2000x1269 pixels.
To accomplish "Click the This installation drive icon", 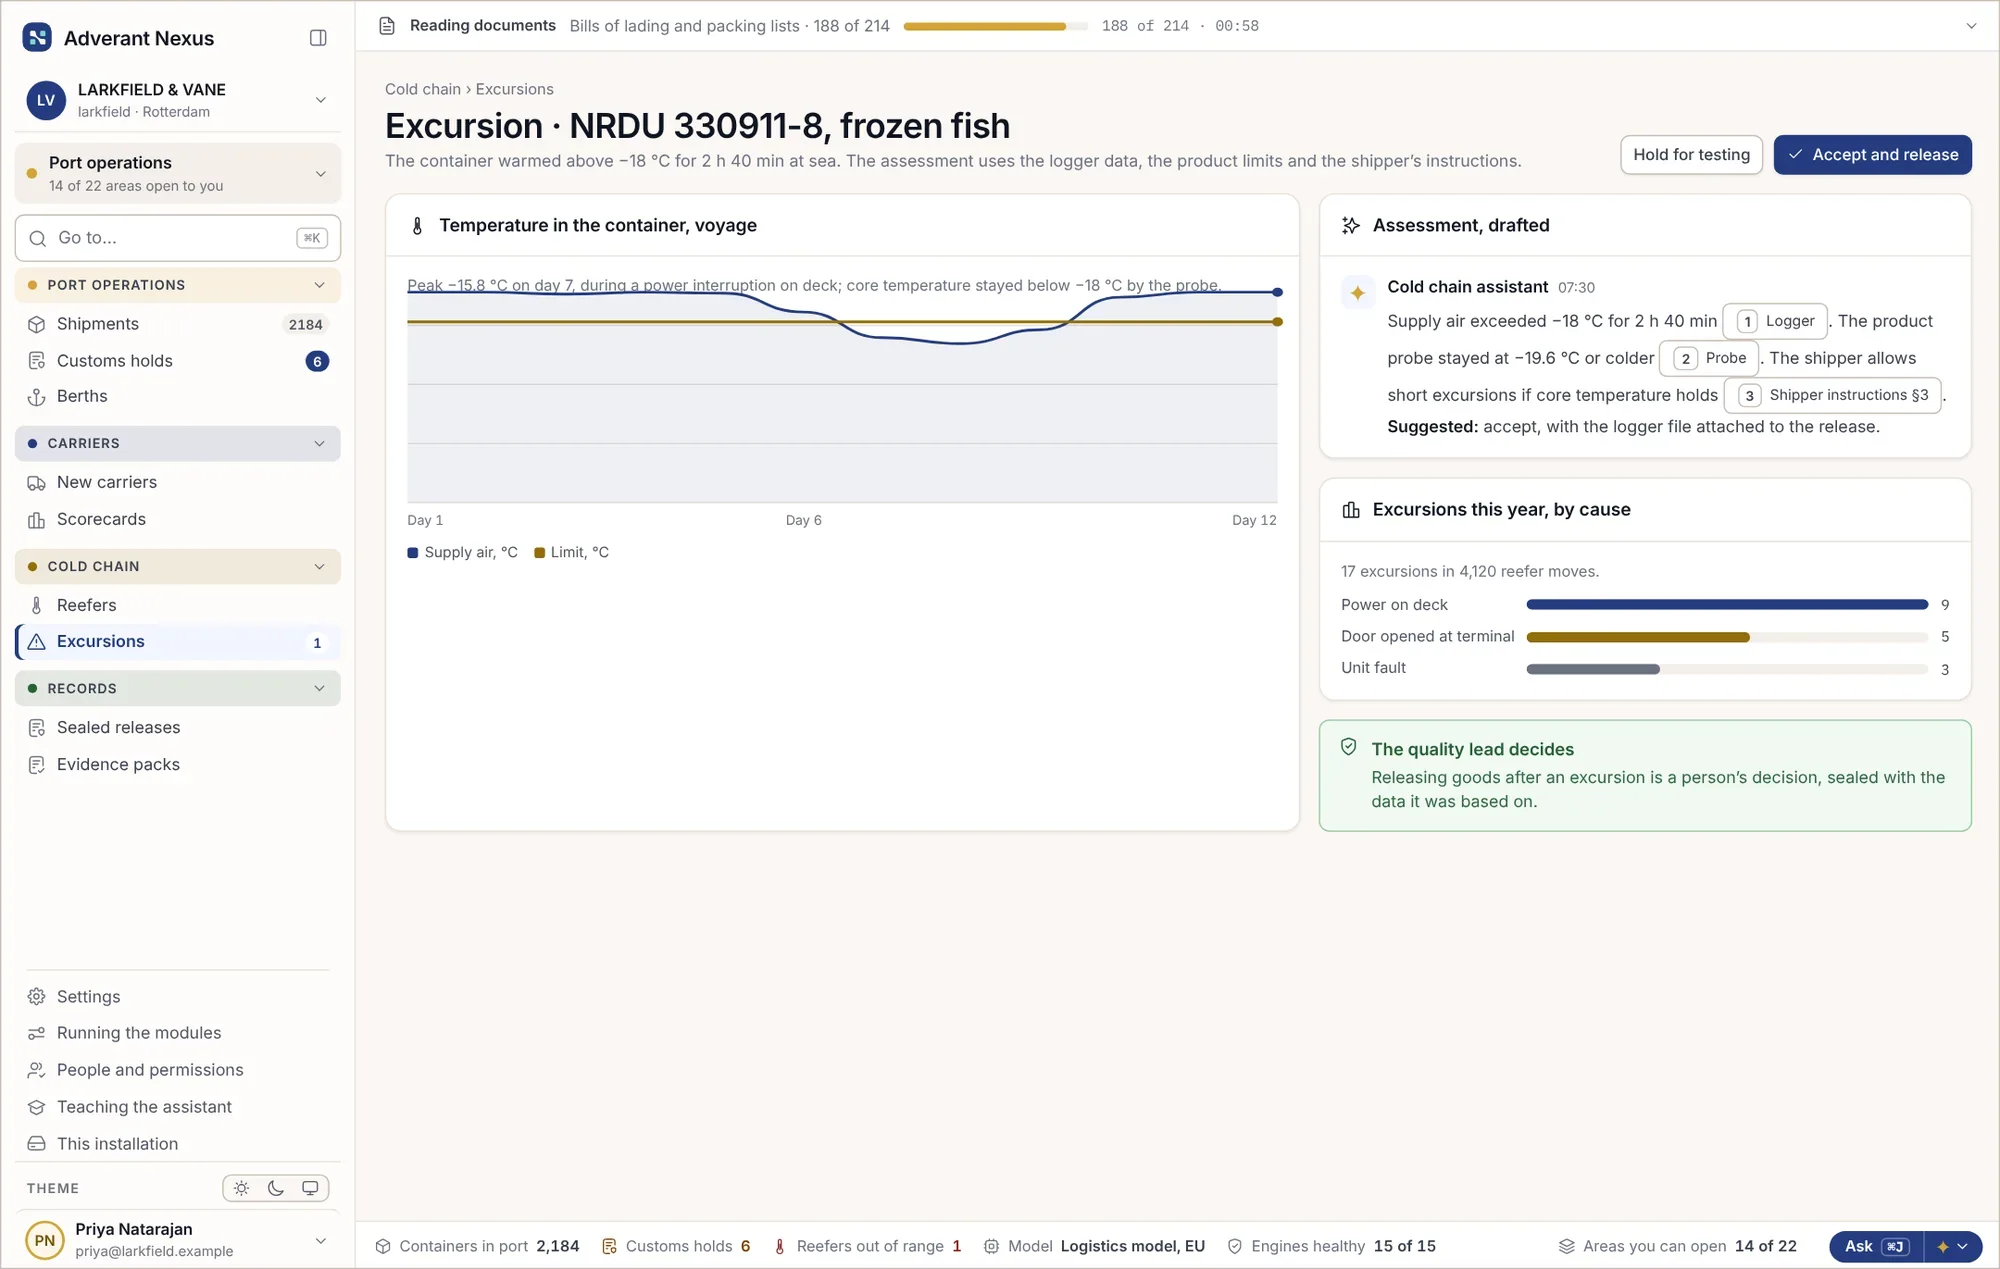I will (37, 1144).
